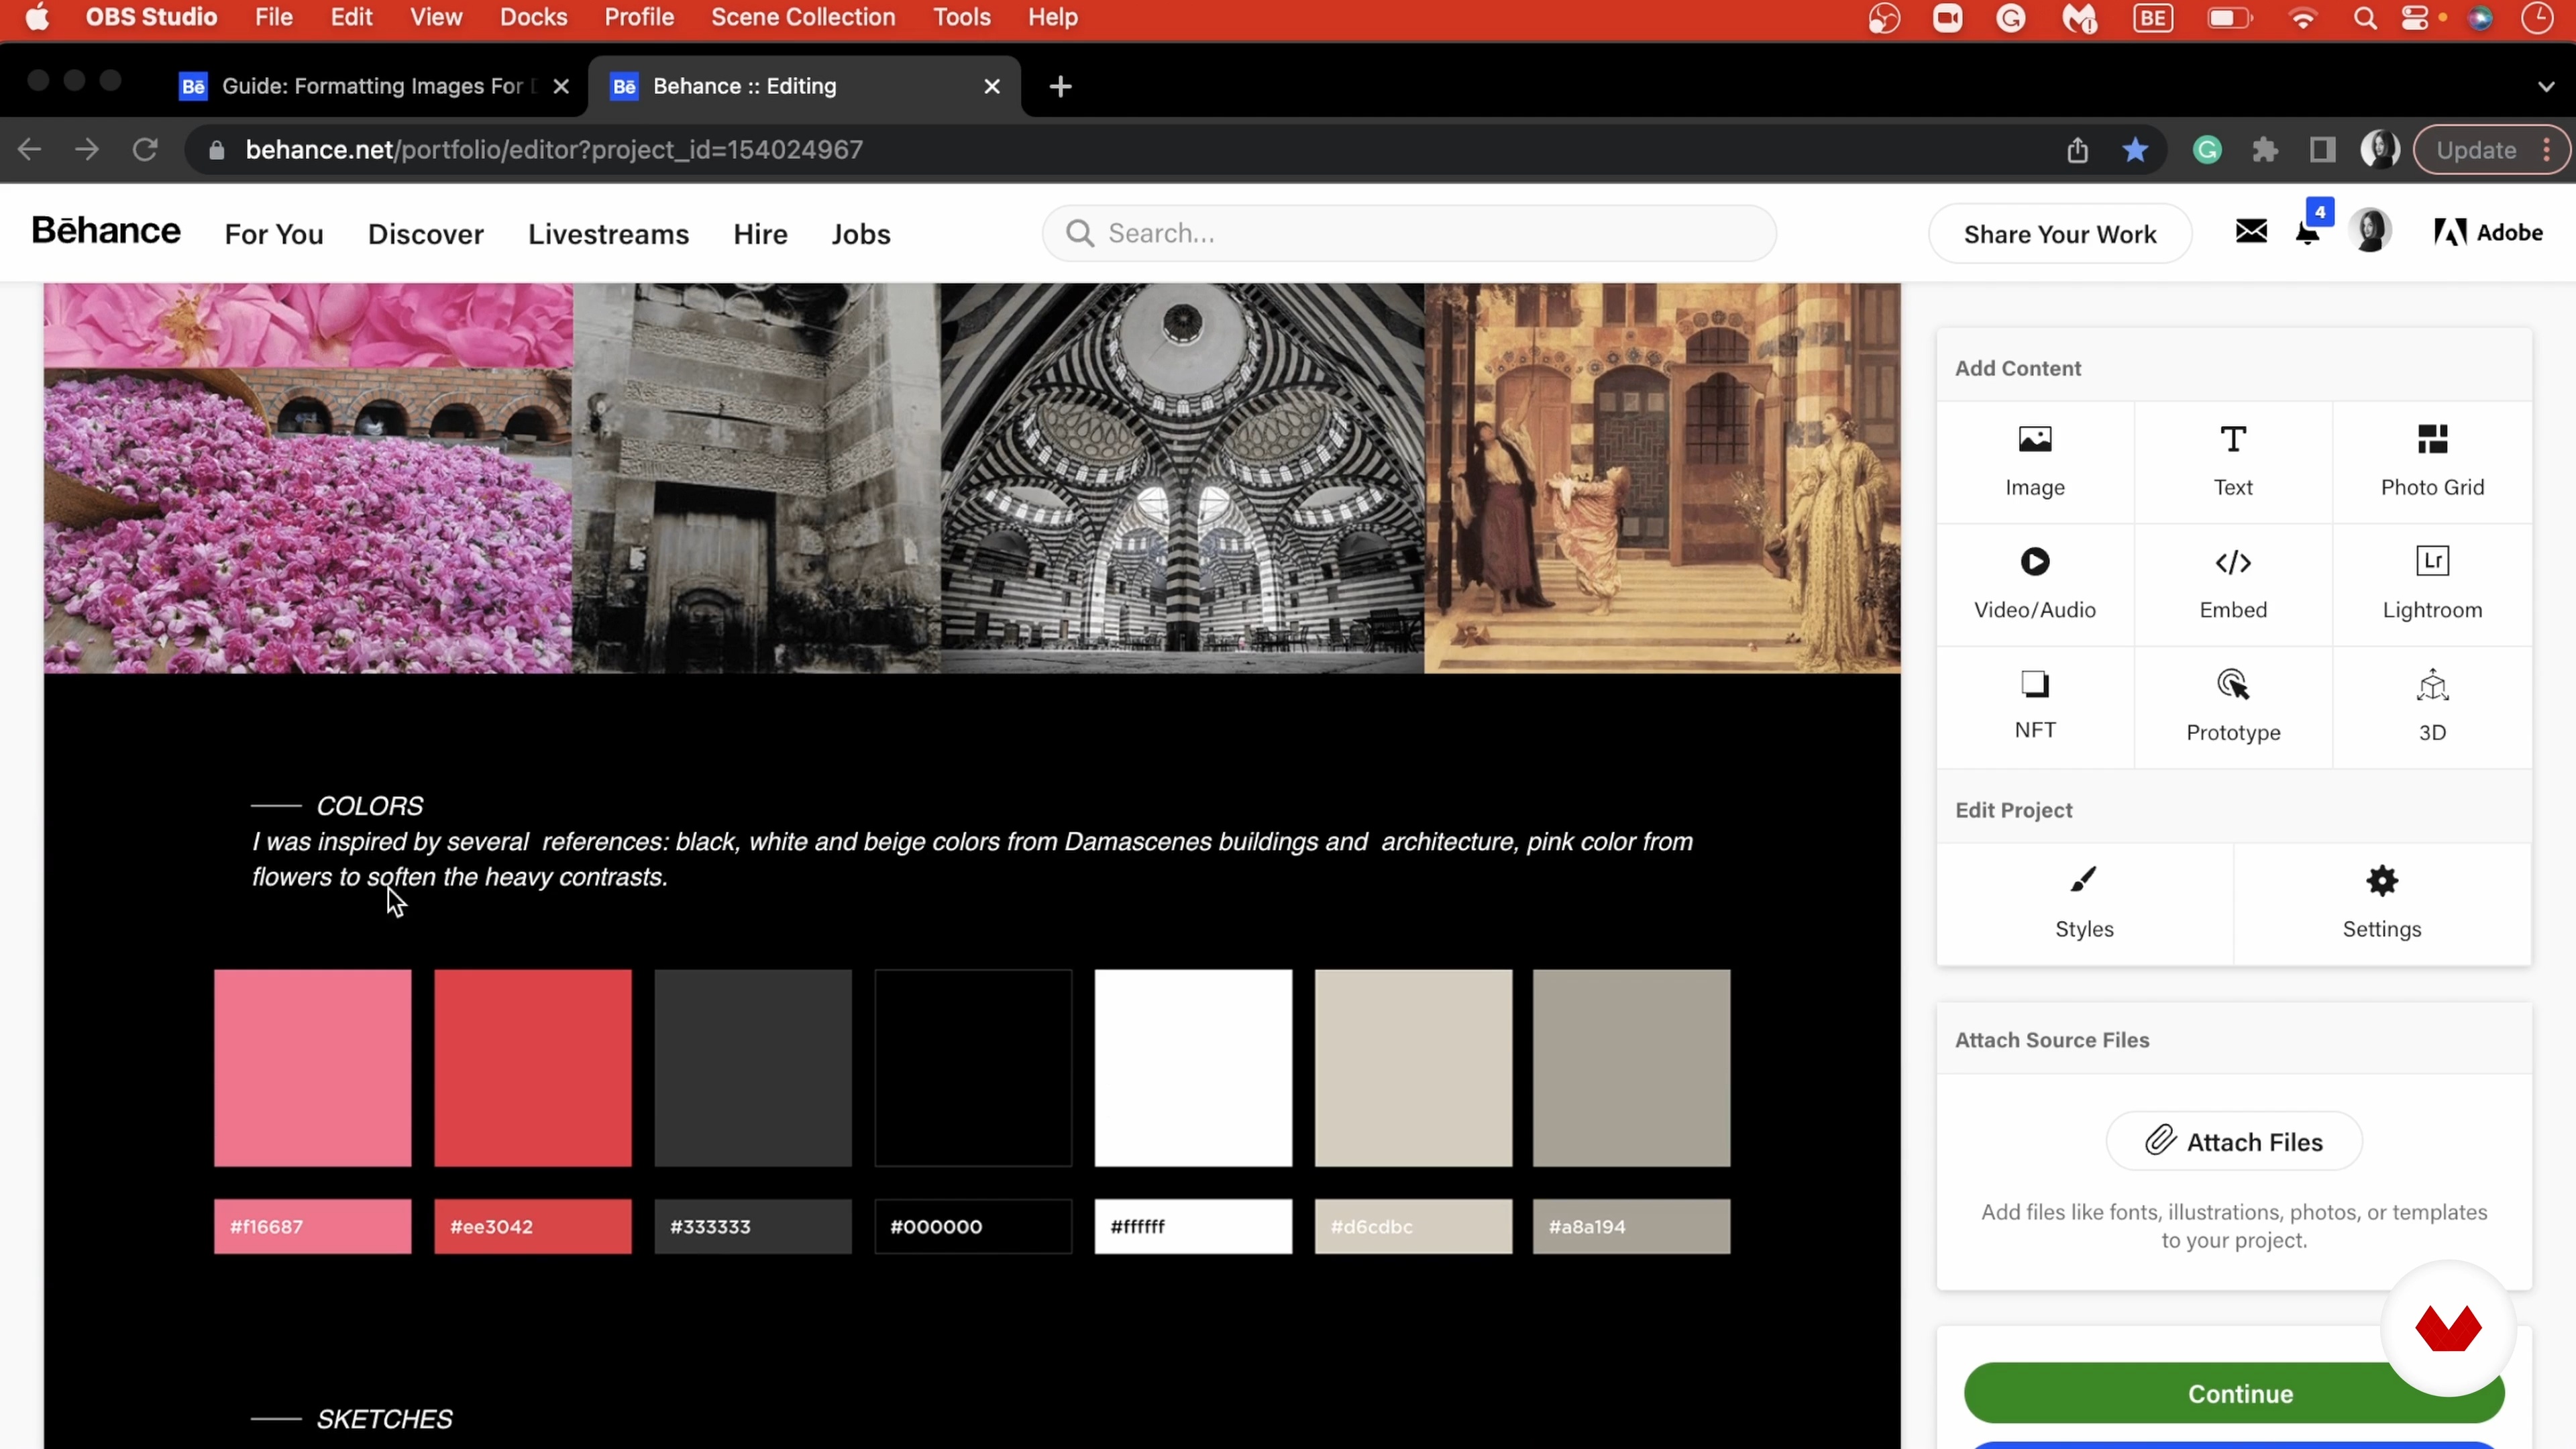
Task: Expand the tab search chevron
Action: point(2546,86)
